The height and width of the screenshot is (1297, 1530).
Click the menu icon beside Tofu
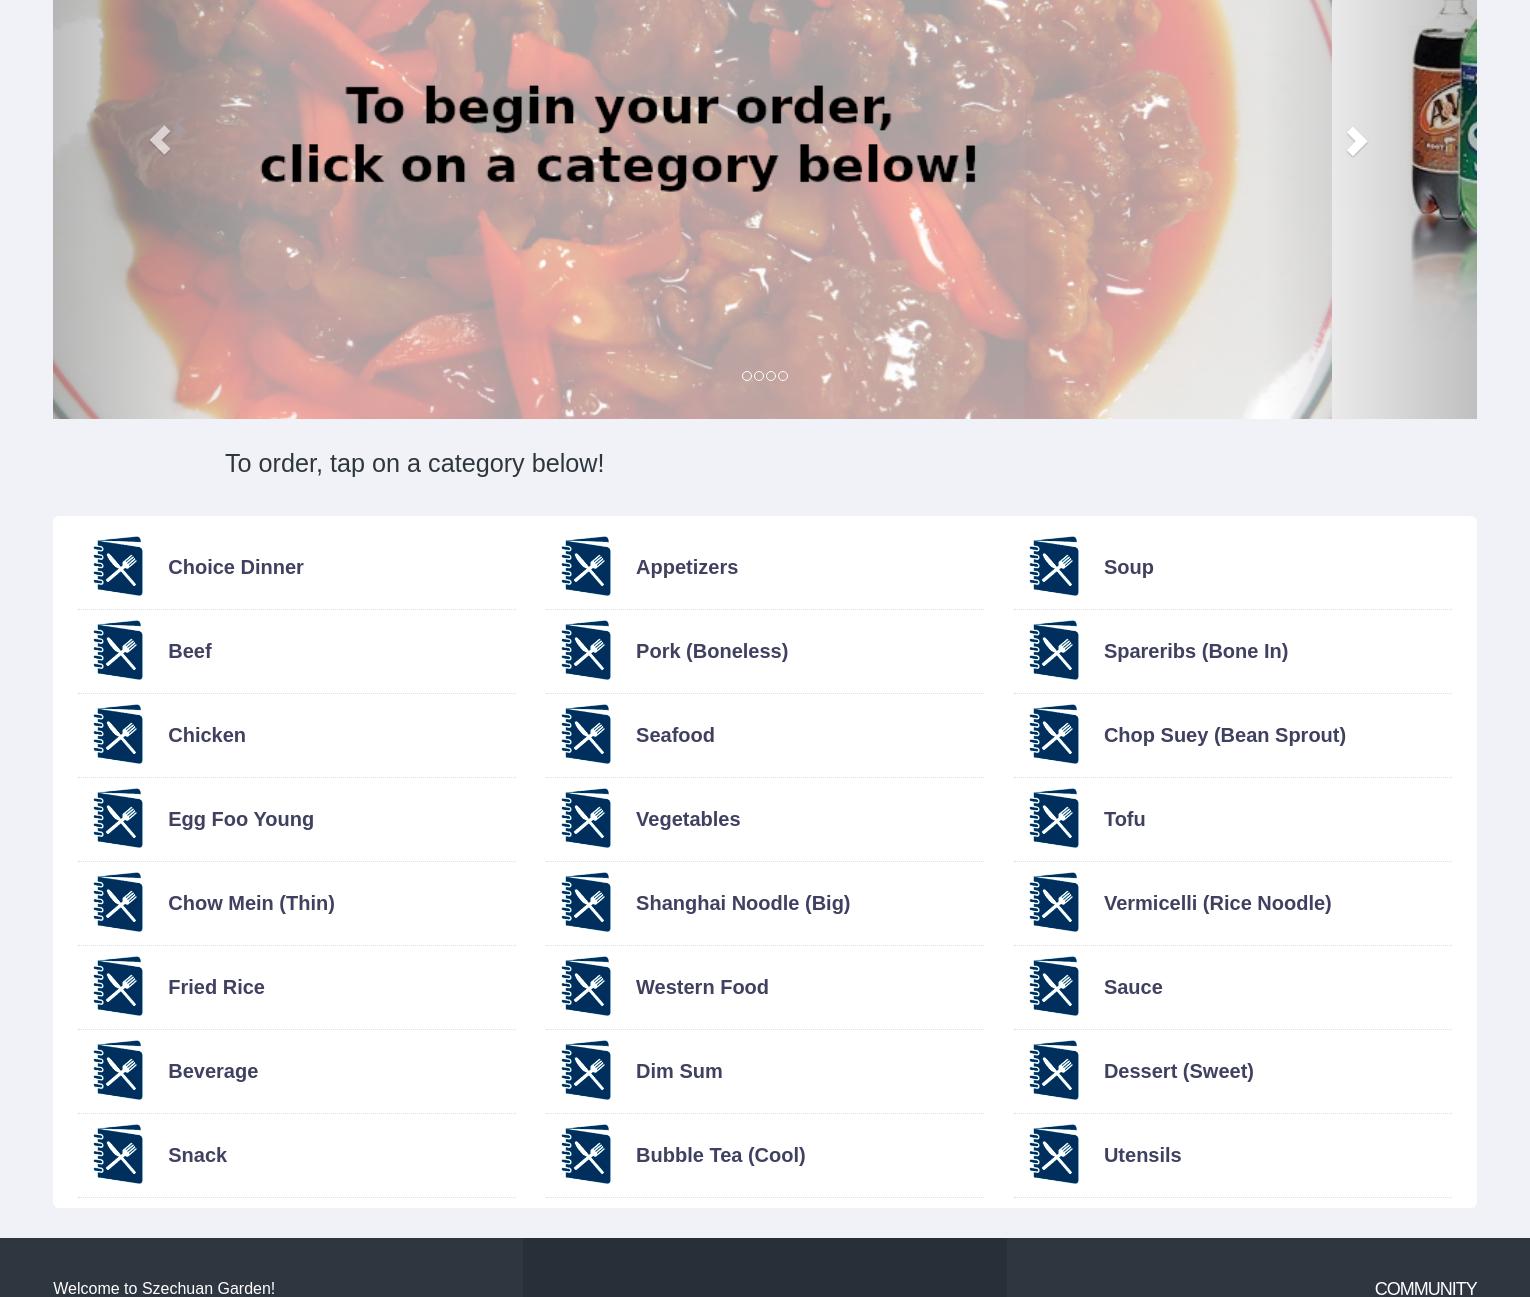point(1054,818)
